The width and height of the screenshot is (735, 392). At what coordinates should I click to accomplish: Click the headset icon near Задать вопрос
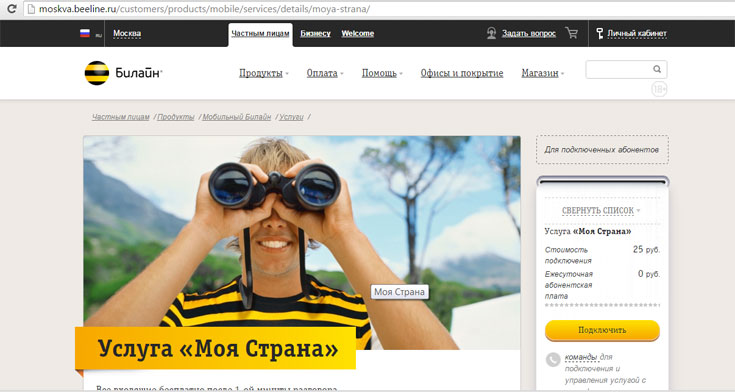491,33
